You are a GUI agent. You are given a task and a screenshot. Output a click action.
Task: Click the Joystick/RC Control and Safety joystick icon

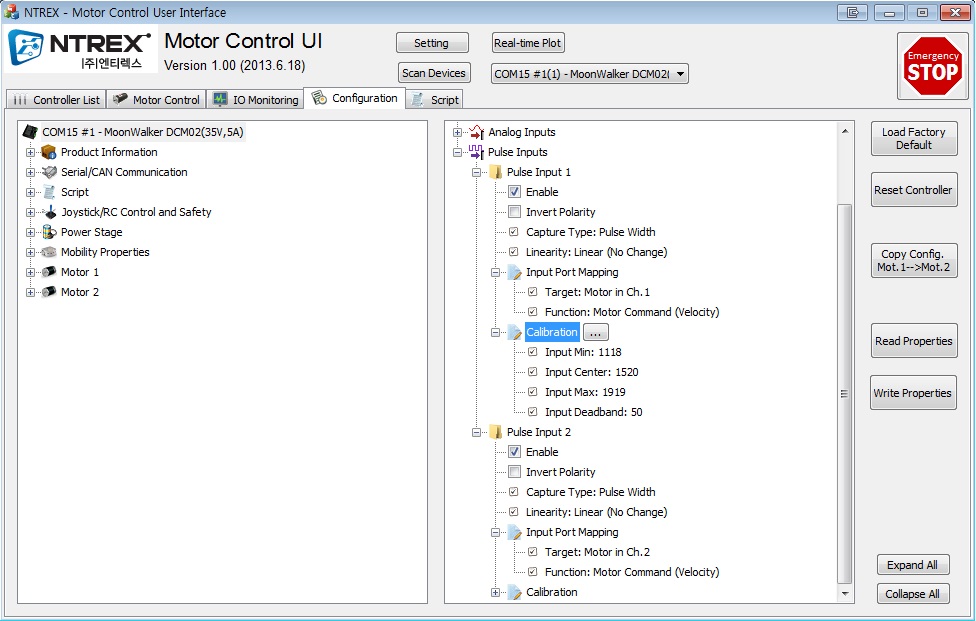click(50, 212)
